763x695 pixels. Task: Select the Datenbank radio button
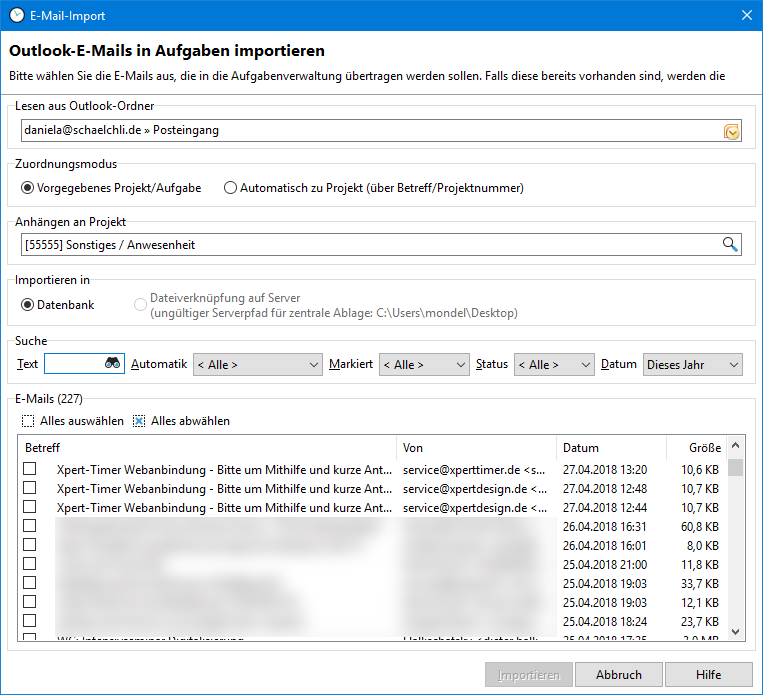point(28,305)
